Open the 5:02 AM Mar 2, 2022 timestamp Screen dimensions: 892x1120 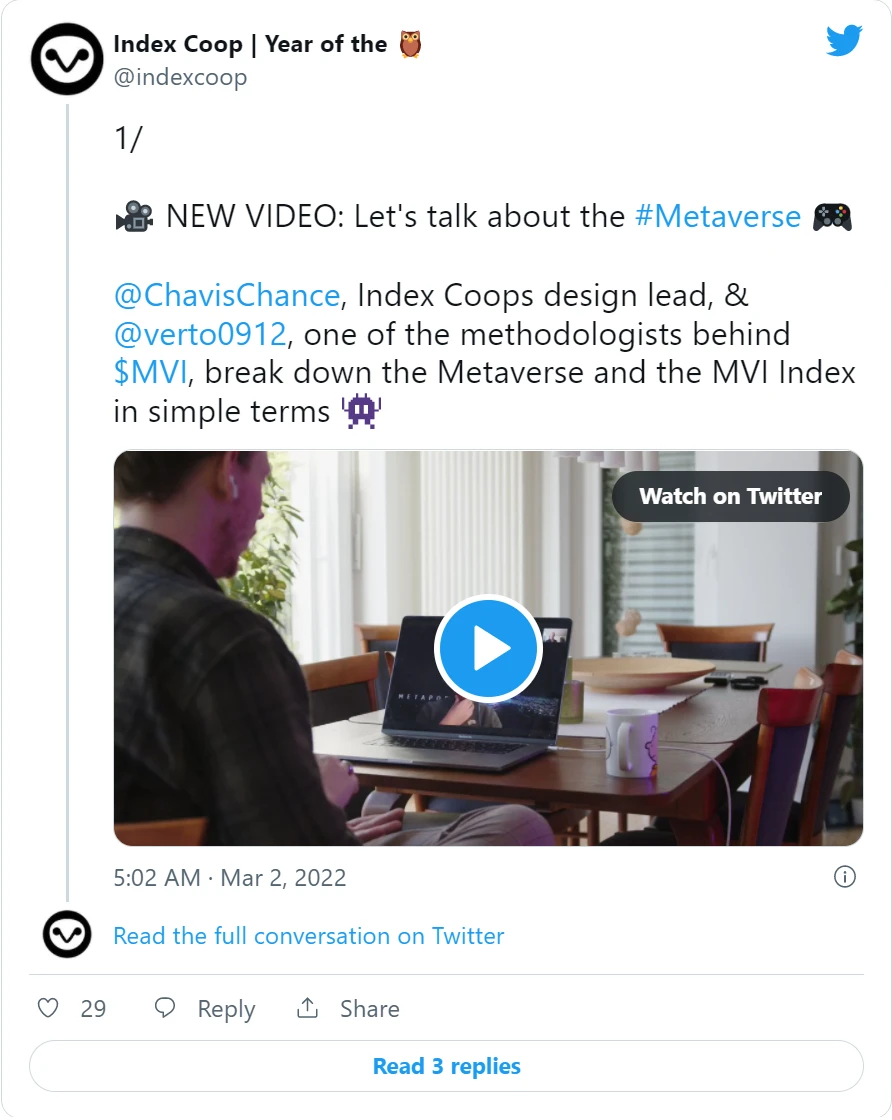(230, 877)
